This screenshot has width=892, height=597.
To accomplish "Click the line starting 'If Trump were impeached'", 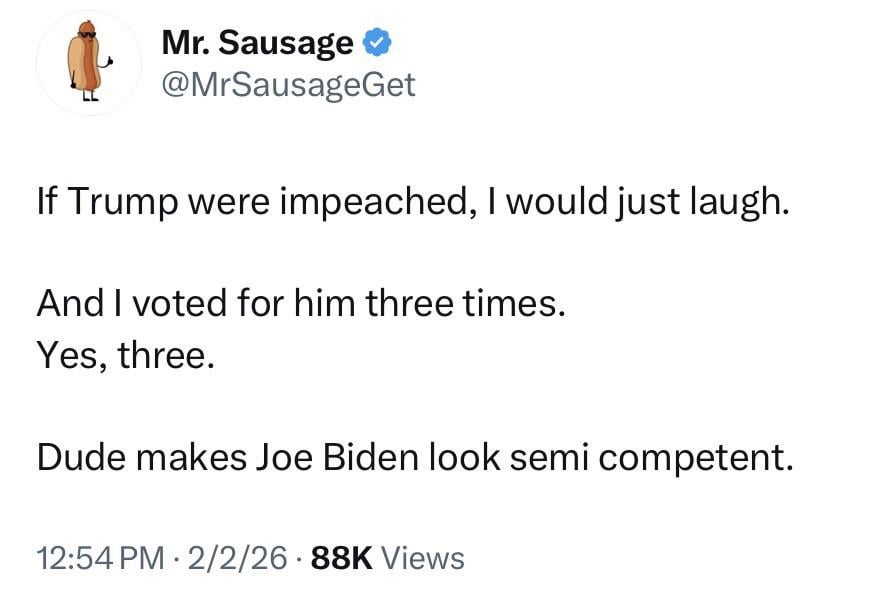I will 412,202.
